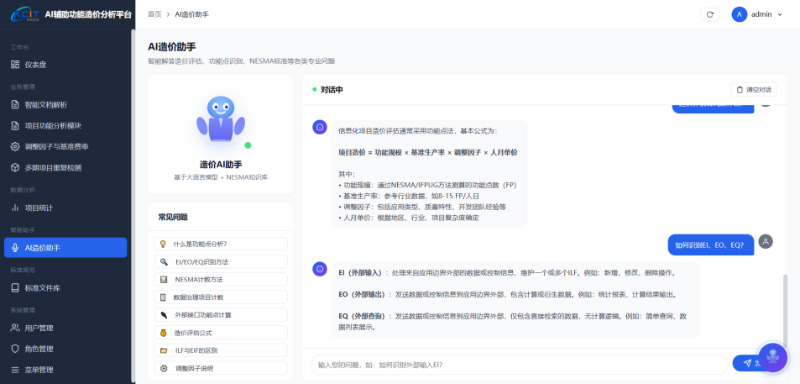800x384 pixels.
Task: Click the question input field at bottom
Action: pyautogui.click(x=519, y=365)
